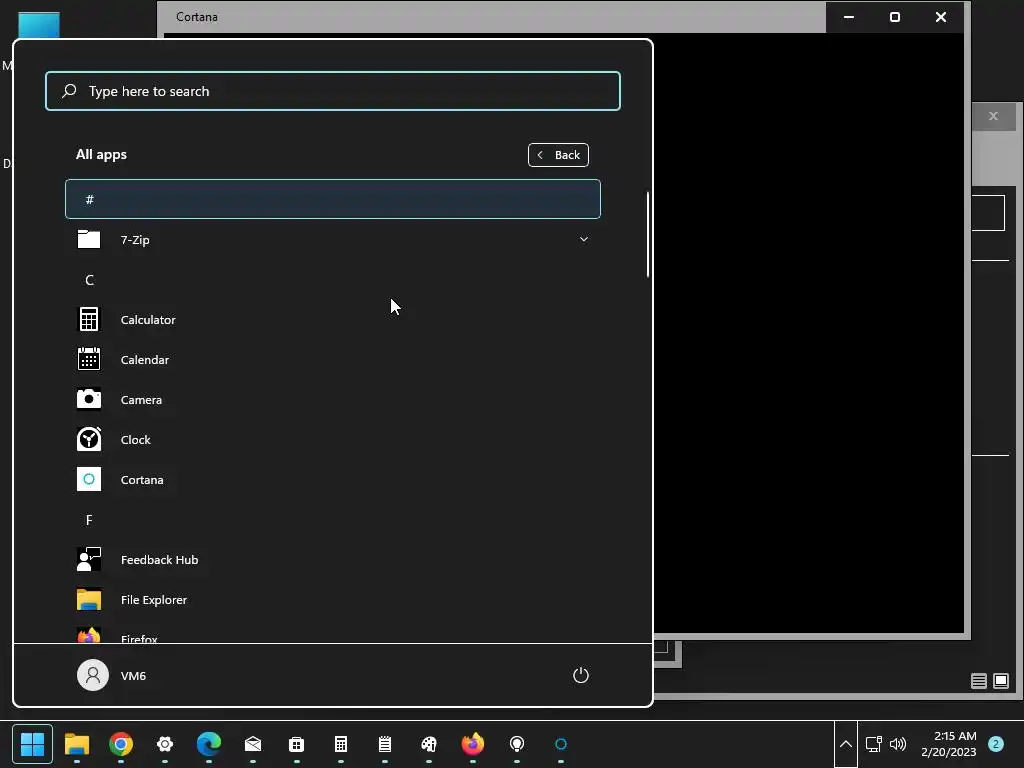Open the Calendar app in All apps
The image size is (1024, 768).
click(x=332, y=359)
